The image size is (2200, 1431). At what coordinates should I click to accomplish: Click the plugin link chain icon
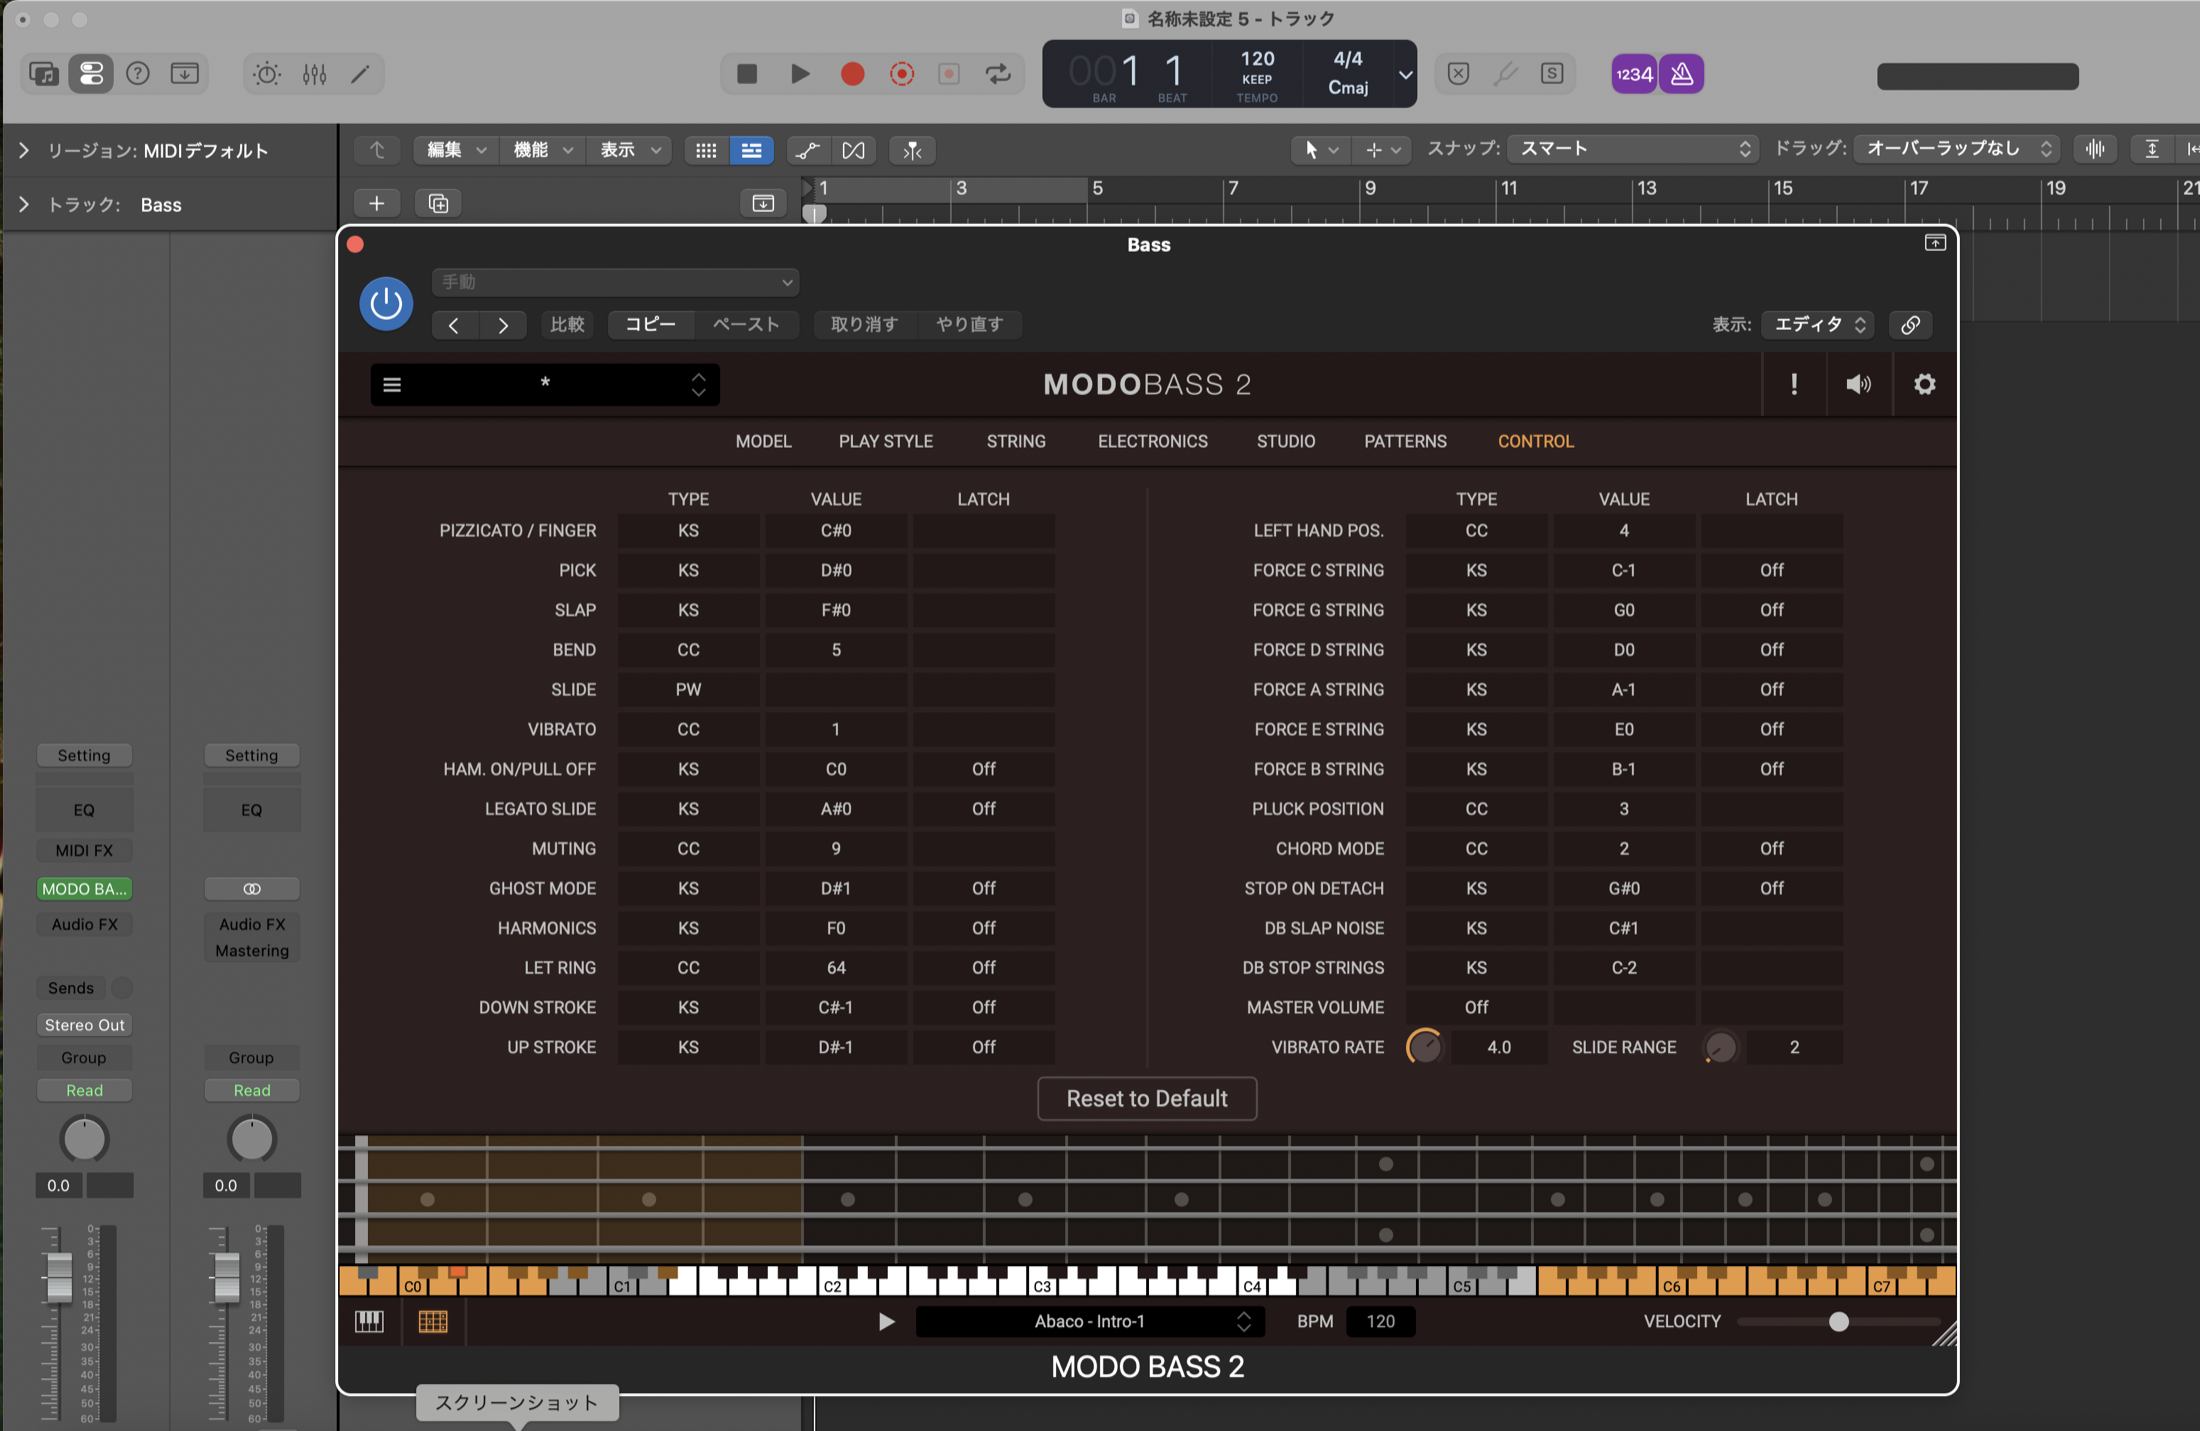[x=1910, y=325]
